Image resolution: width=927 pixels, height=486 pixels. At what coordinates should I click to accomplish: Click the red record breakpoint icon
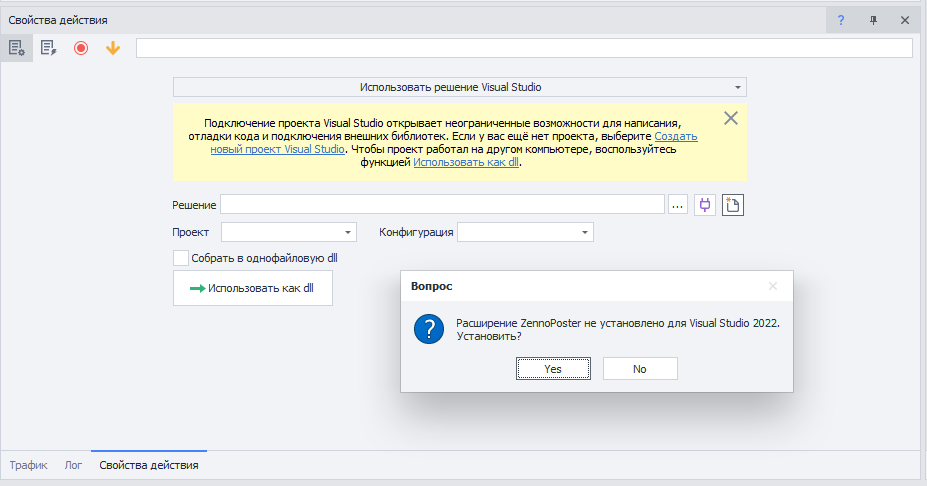81,48
